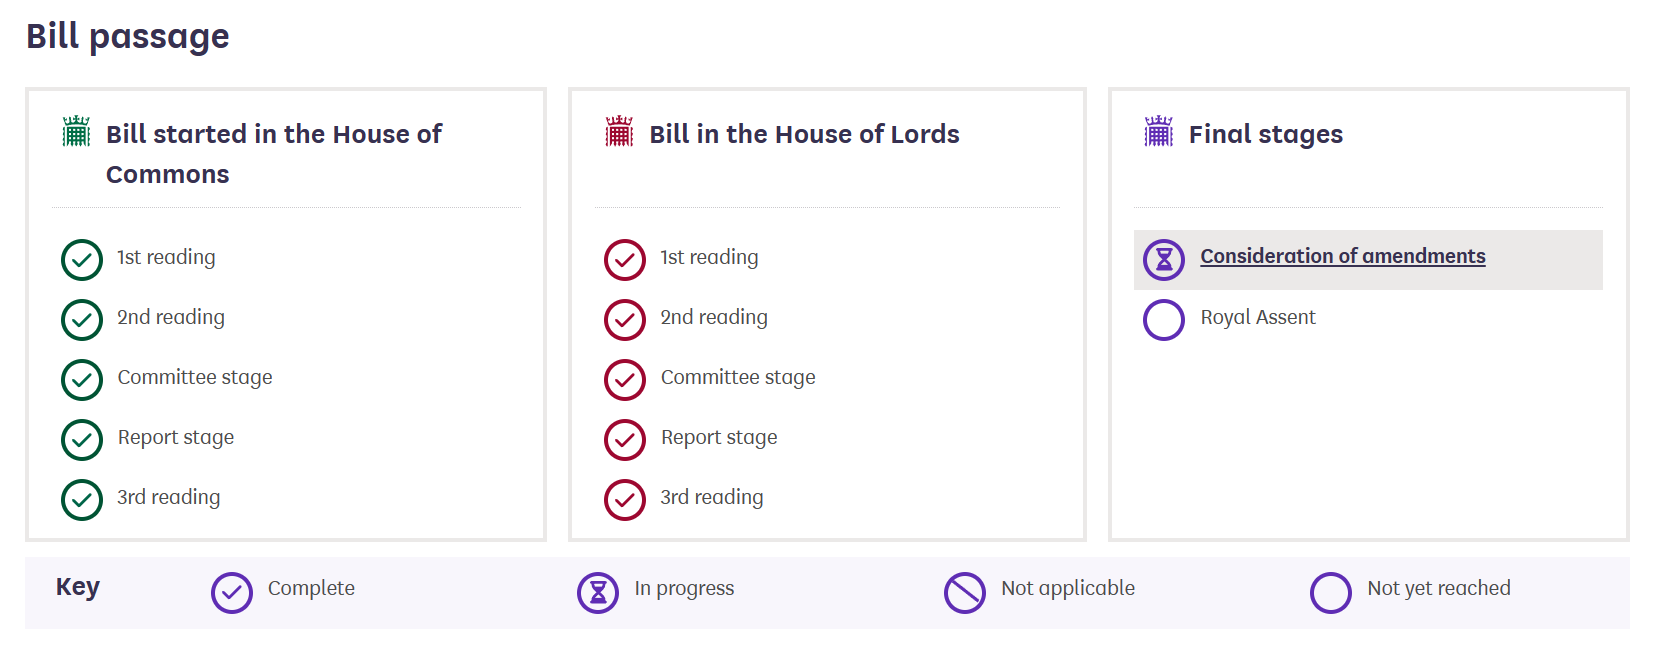
Task: Click the In progress hourglass icon in Key
Action: (x=598, y=593)
